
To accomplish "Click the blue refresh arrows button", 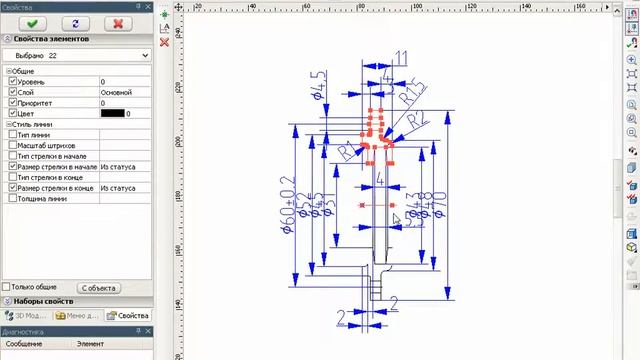I will (x=76, y=24).
